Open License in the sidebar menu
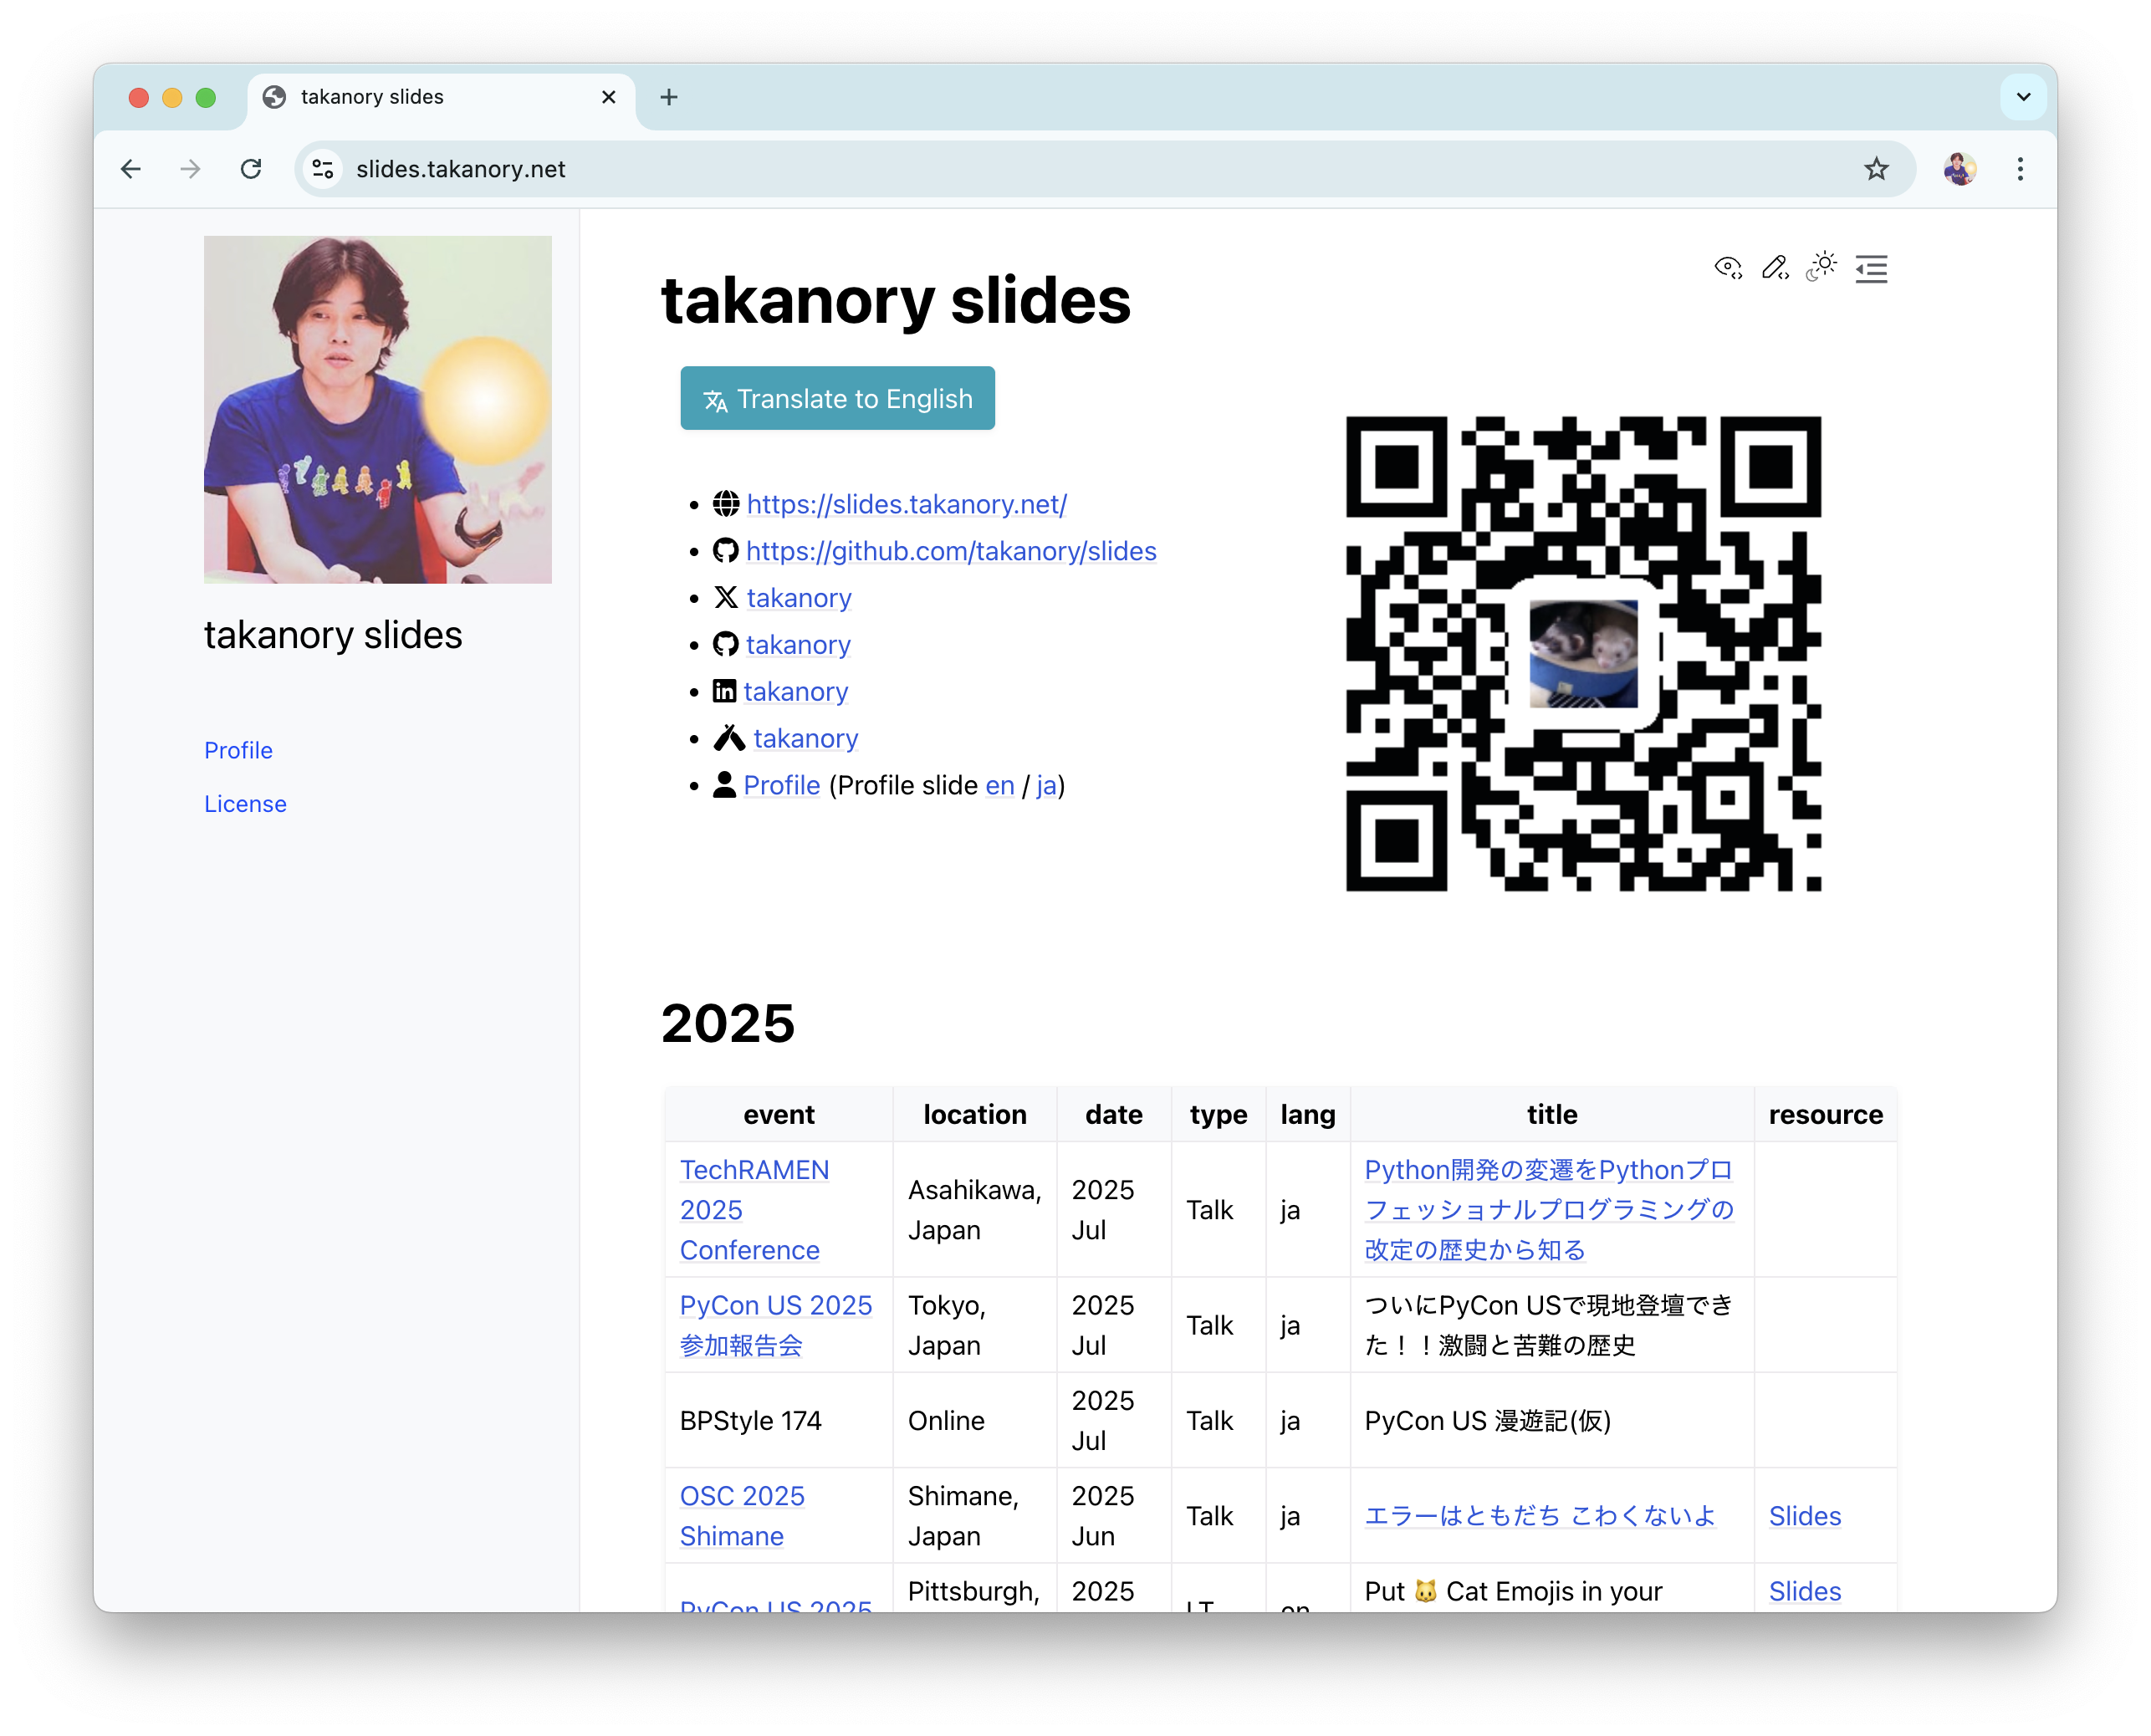This screenshot has width=2151, height=1736. pos(245,804)
